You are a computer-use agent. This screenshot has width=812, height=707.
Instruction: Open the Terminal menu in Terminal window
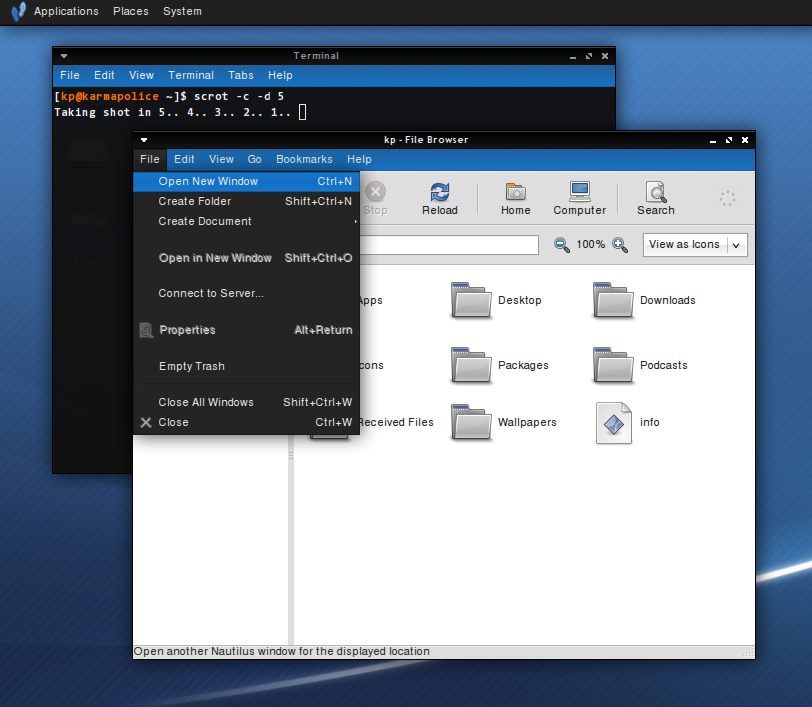tap(191, 75)
